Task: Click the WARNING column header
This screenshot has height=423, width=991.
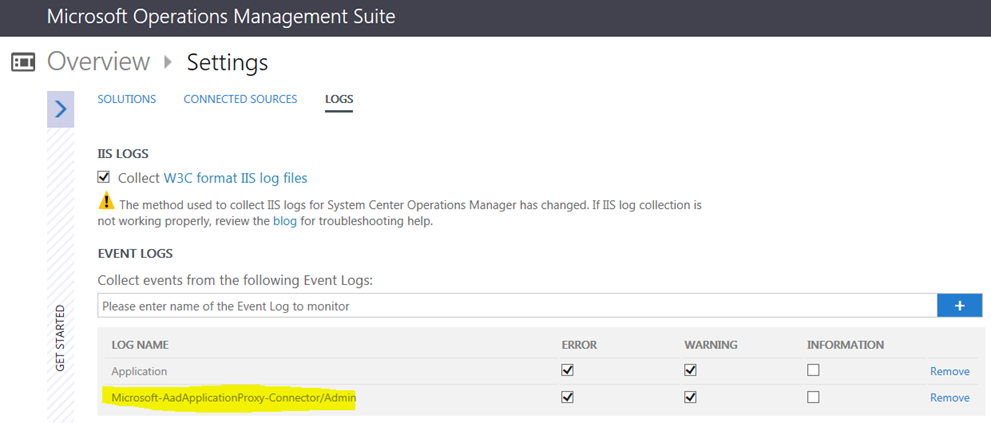Action: tap(711, 345)
